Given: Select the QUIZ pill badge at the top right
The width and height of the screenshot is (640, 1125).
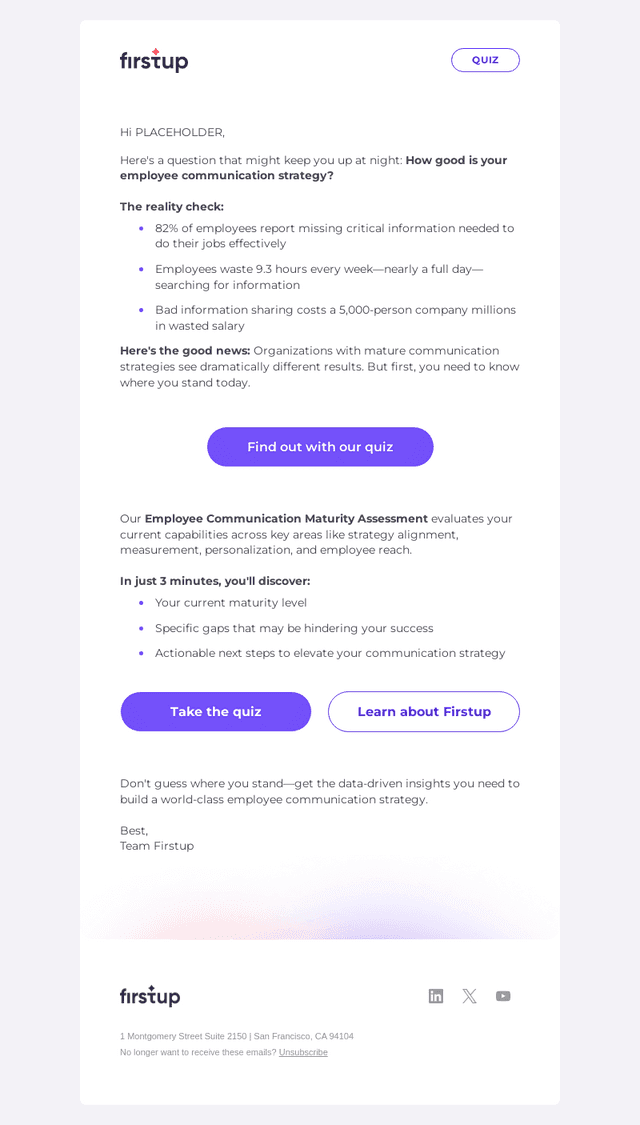Looking at the screenshot, I should [485, 60].
